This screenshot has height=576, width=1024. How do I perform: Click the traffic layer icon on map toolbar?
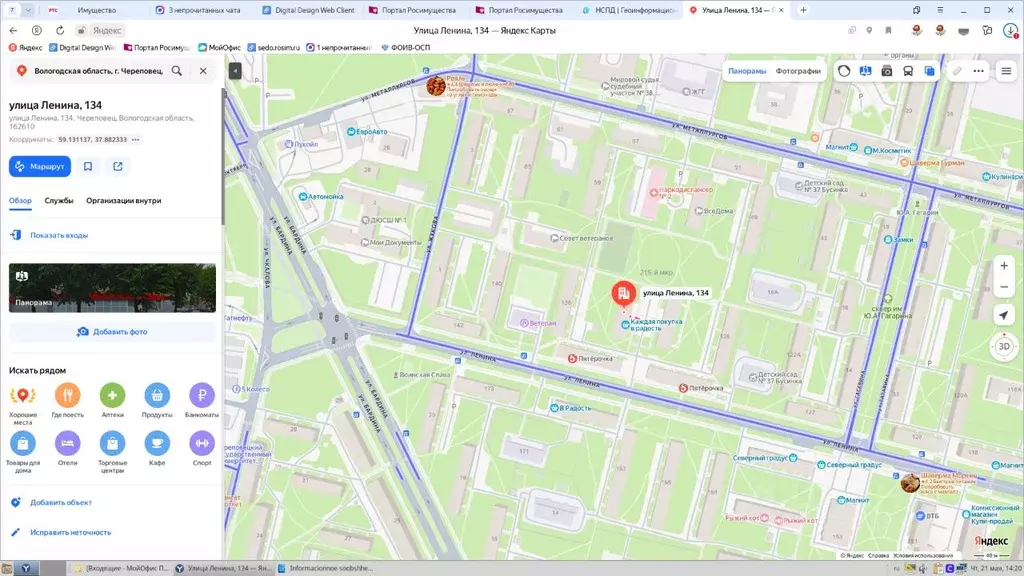(x=844, y=71)
